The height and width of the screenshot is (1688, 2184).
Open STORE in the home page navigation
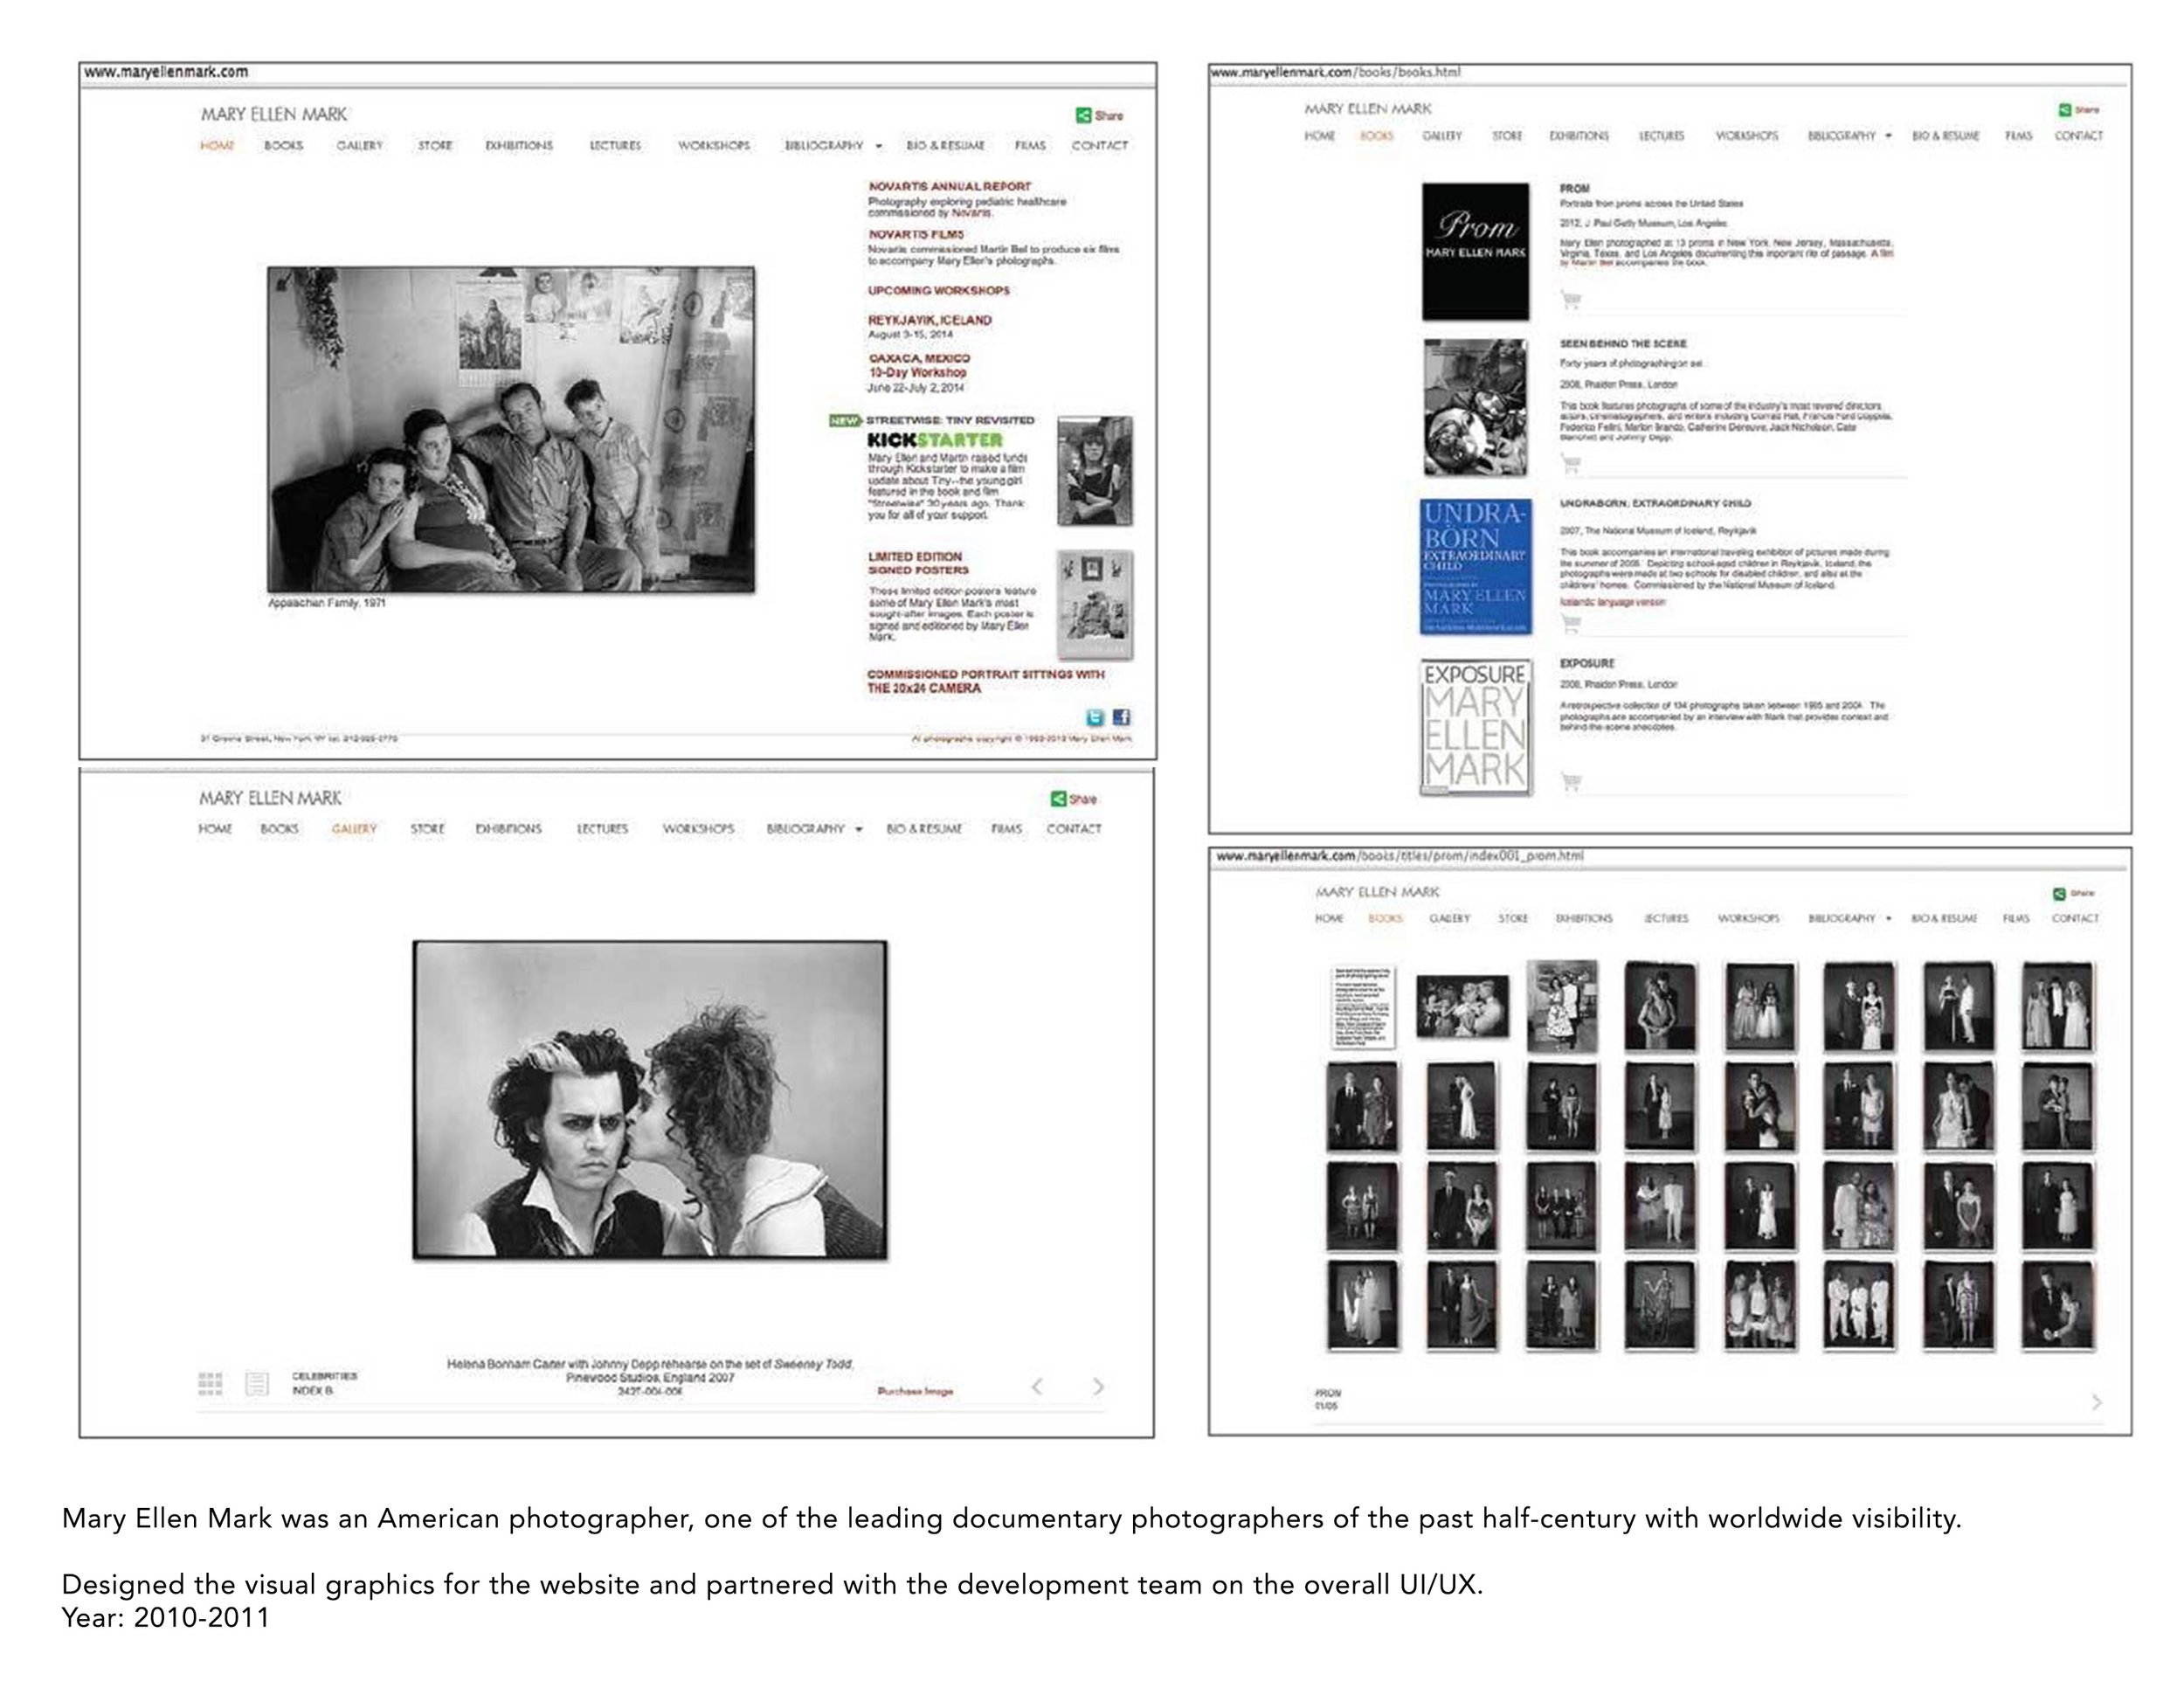pyautogui.click(x=435, y=146)
